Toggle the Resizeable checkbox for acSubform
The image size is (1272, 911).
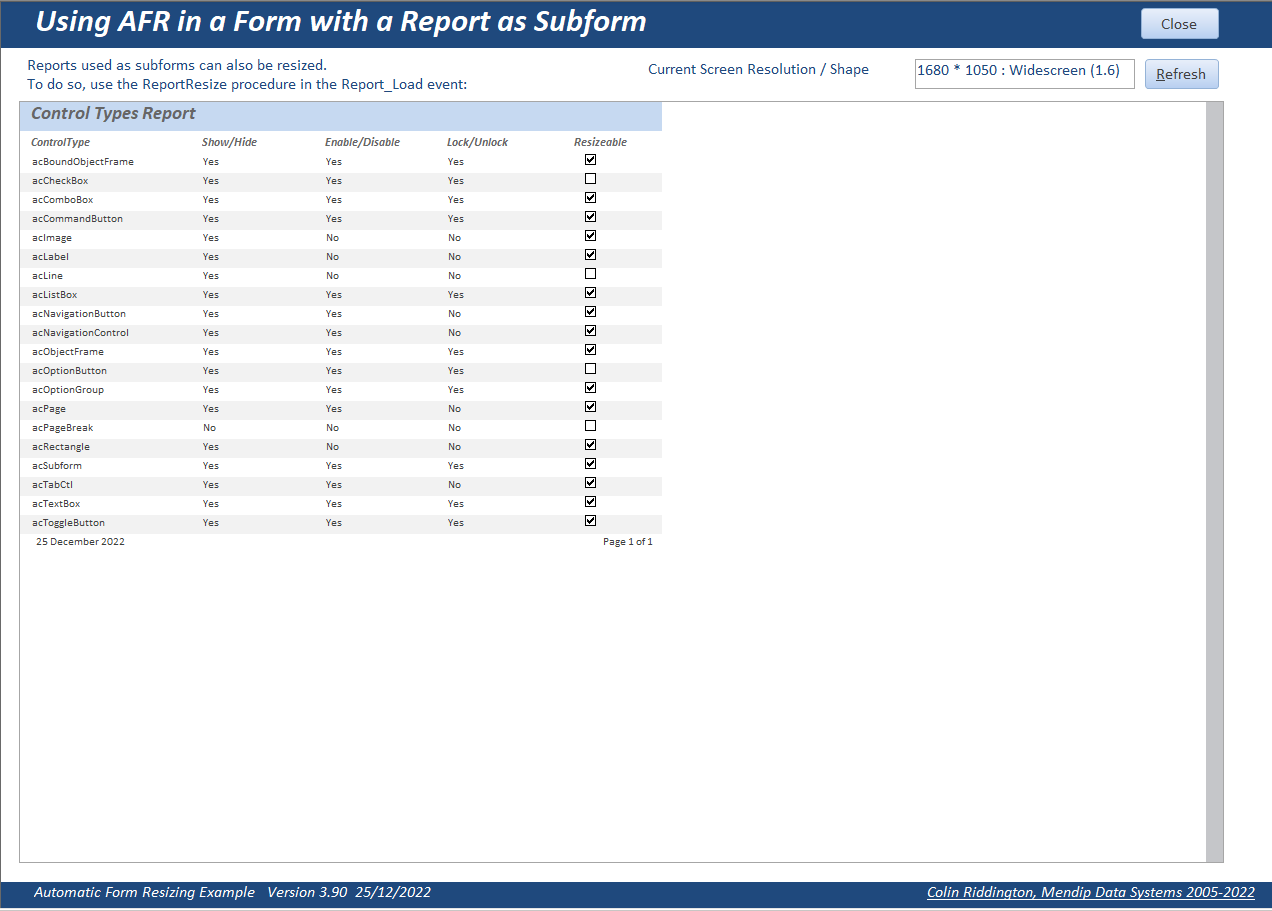[590, 463]
